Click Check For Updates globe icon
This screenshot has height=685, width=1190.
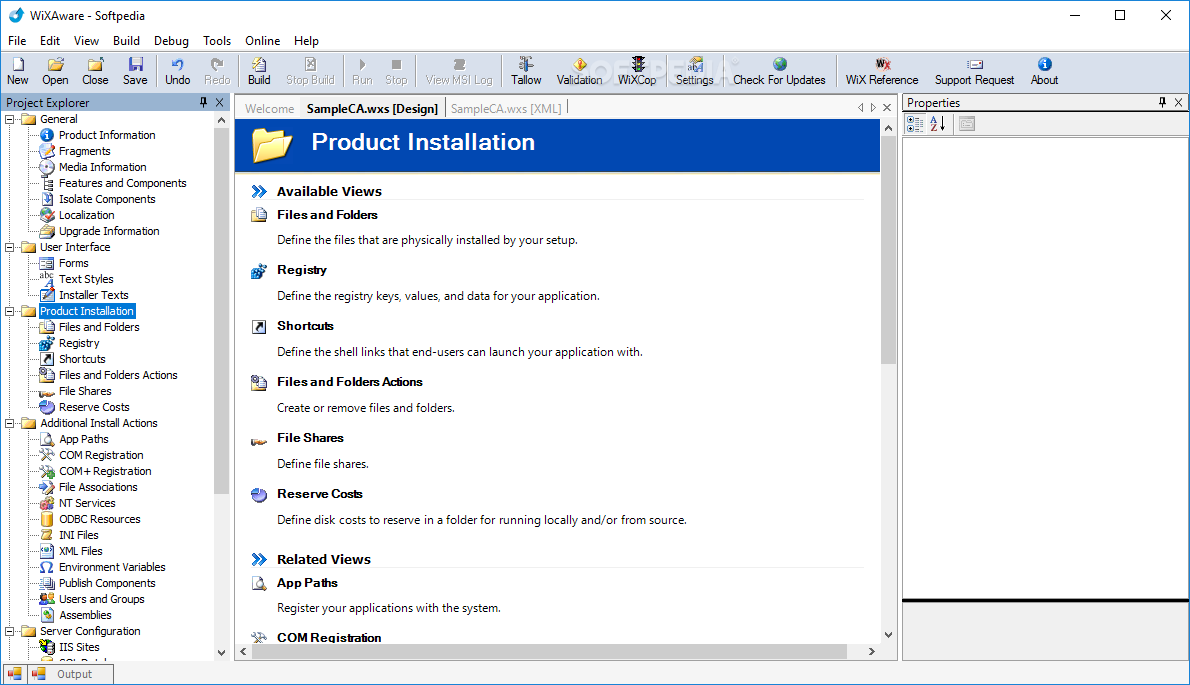779,64
